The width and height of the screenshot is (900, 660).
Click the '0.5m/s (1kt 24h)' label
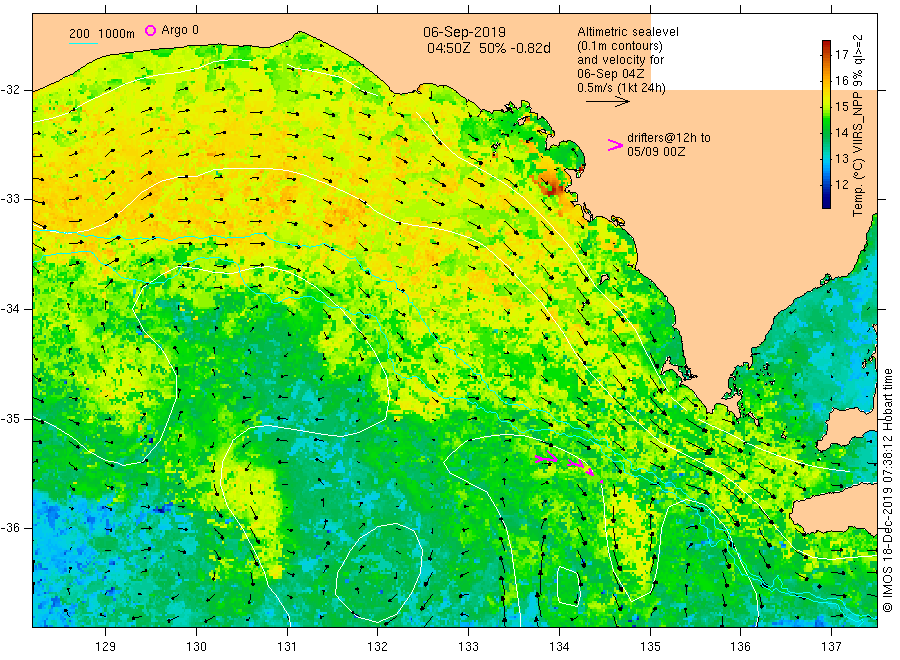621,88
